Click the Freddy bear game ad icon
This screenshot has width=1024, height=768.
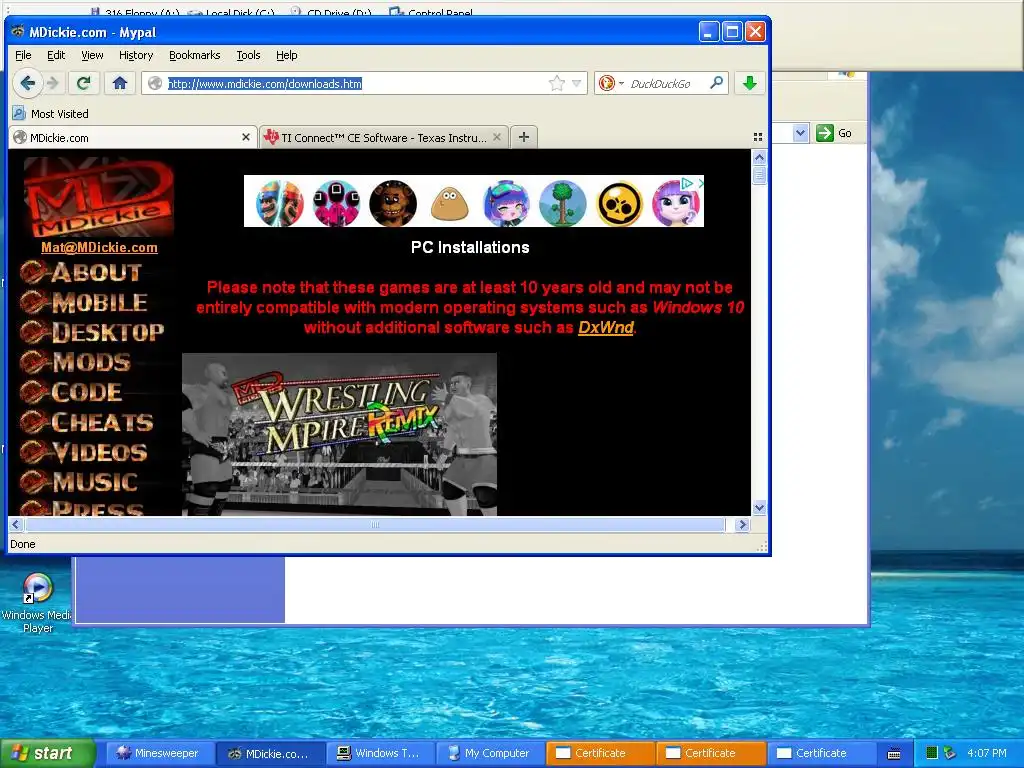coord(392,202)
